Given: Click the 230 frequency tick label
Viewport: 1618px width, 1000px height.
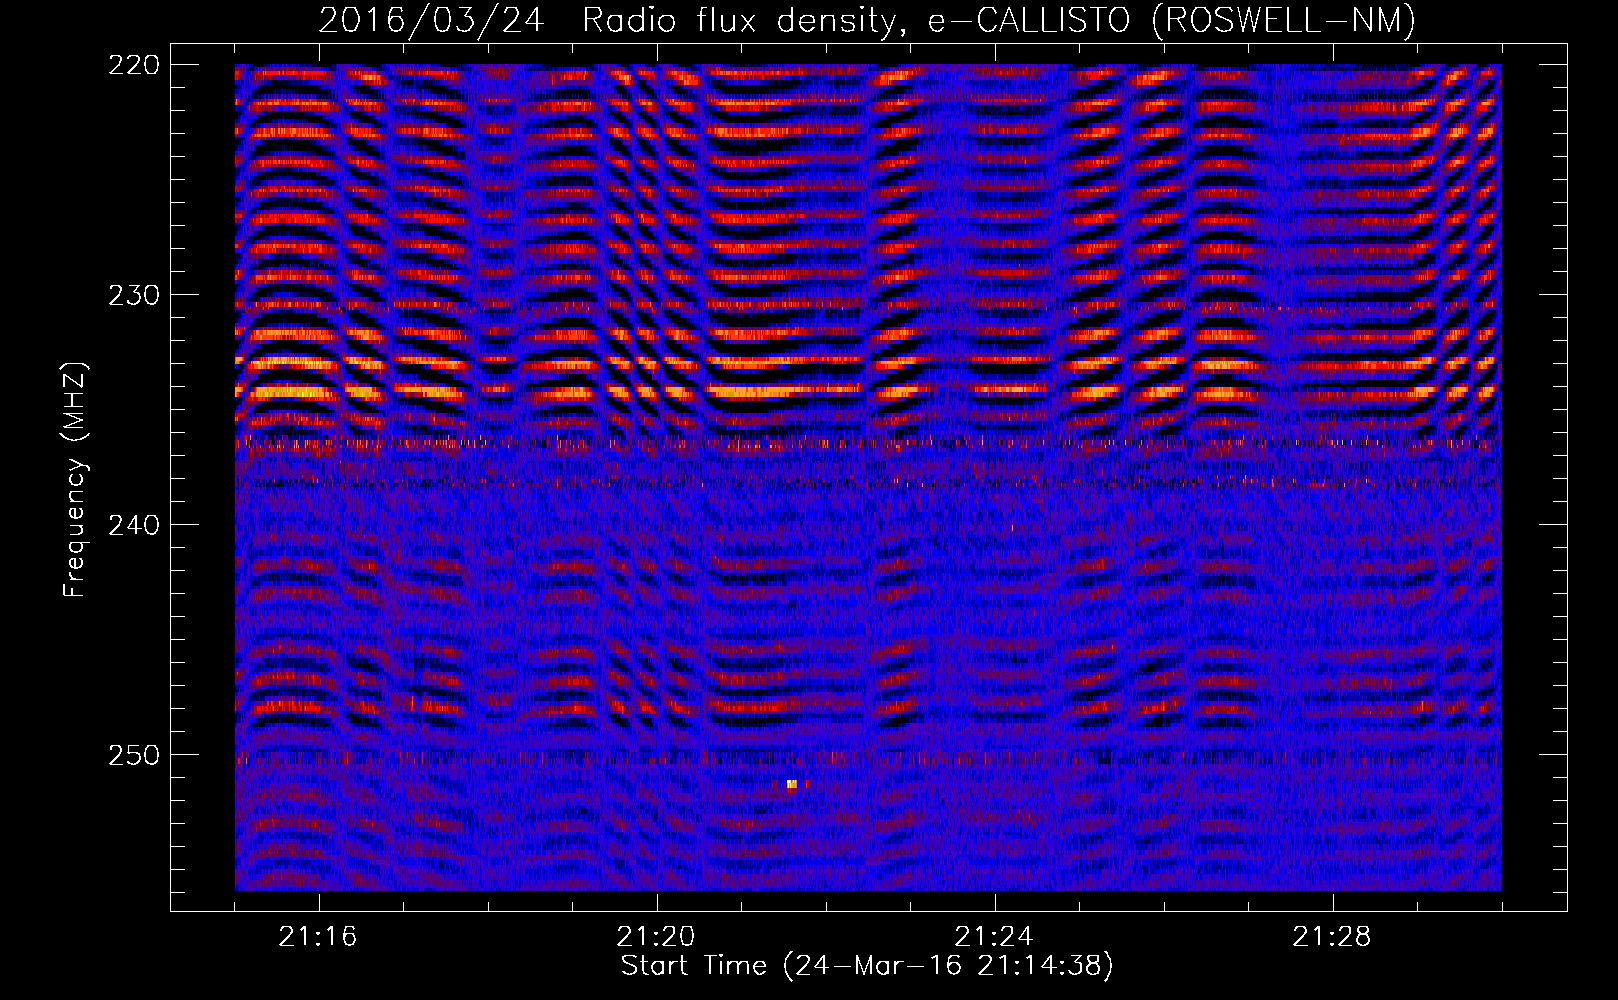Looking at the screenshot, I should point(133,295).
